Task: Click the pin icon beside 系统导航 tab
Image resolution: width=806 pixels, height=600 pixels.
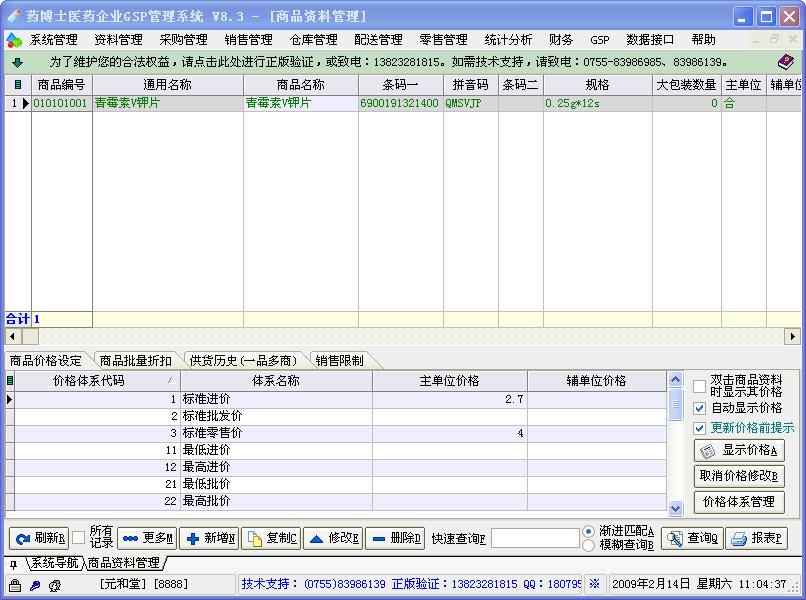Action: point(13,565)
